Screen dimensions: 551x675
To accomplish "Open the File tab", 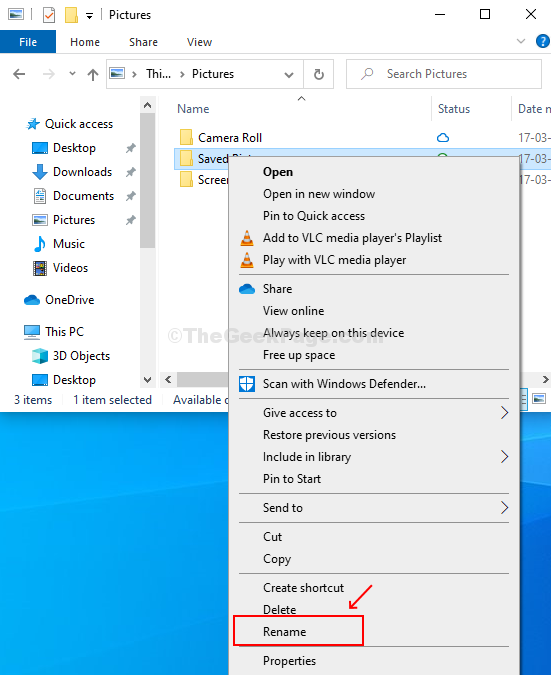I will (28, 42).
